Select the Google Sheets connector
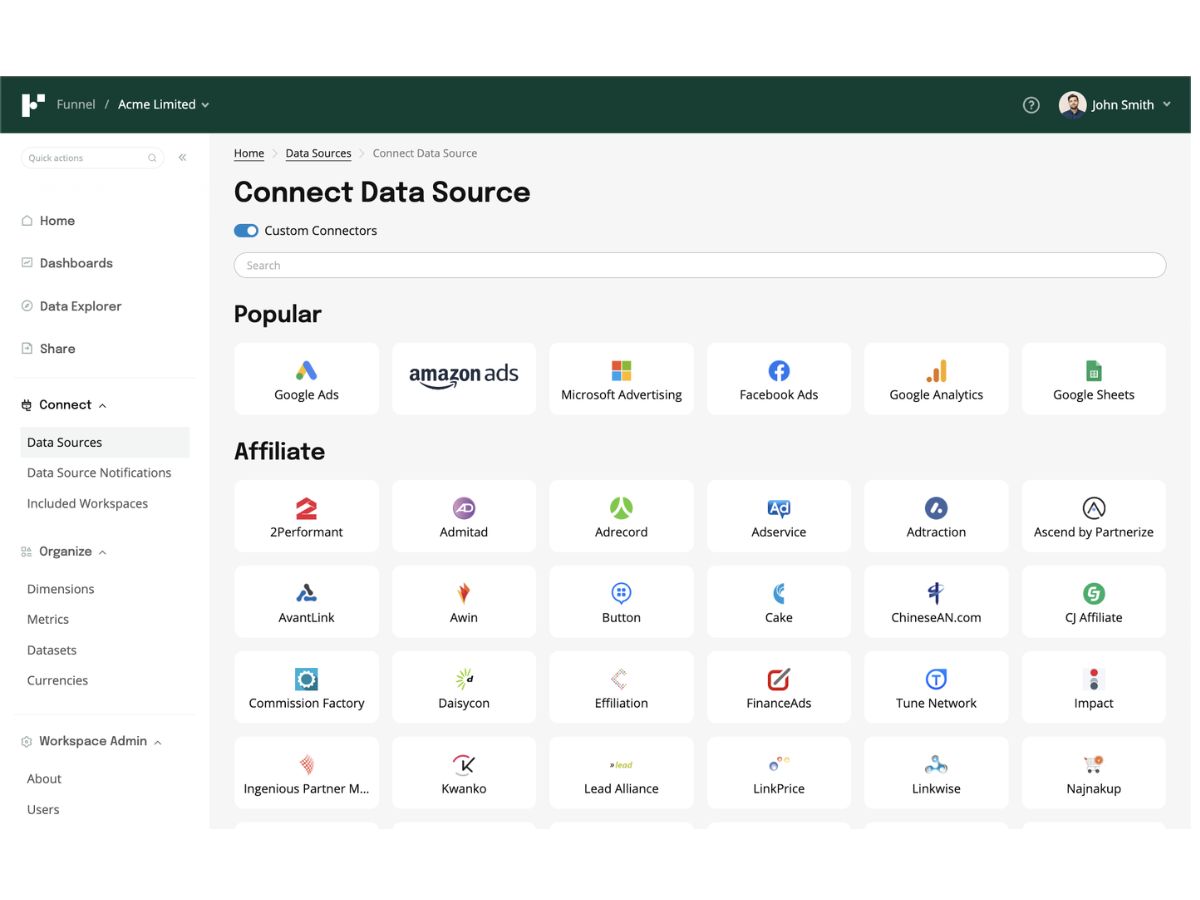Viewport: 1200px width, 900px height. pyautogui.click(x=1094, y=379)
